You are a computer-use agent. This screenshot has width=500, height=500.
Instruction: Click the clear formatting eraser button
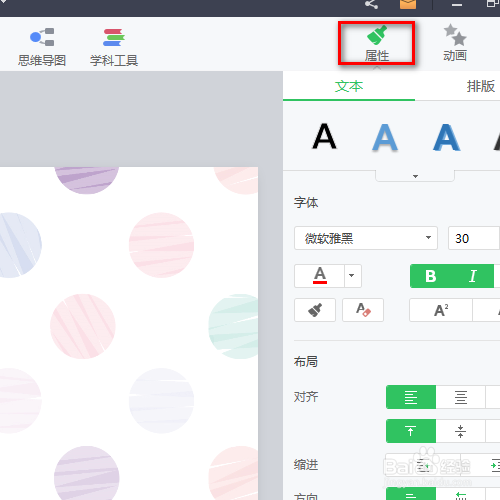(x=363, y=310)
